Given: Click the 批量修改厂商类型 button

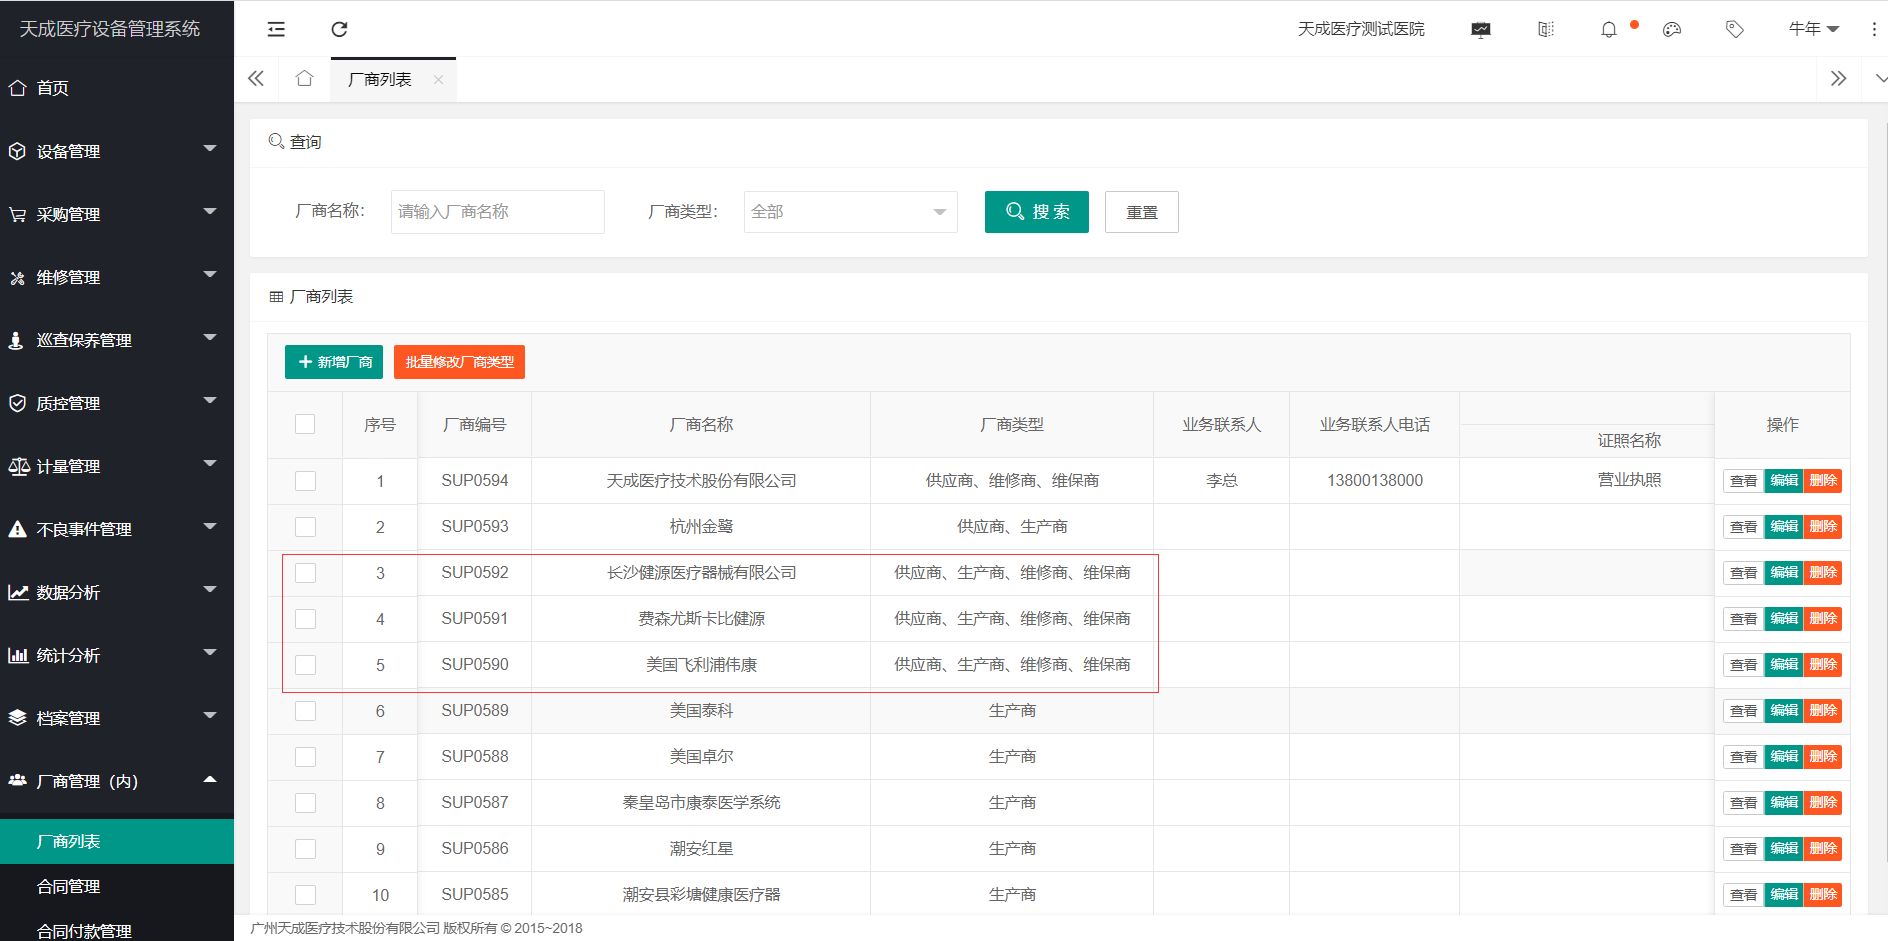Looking at the screenshot, I should [x=459, y=362].
